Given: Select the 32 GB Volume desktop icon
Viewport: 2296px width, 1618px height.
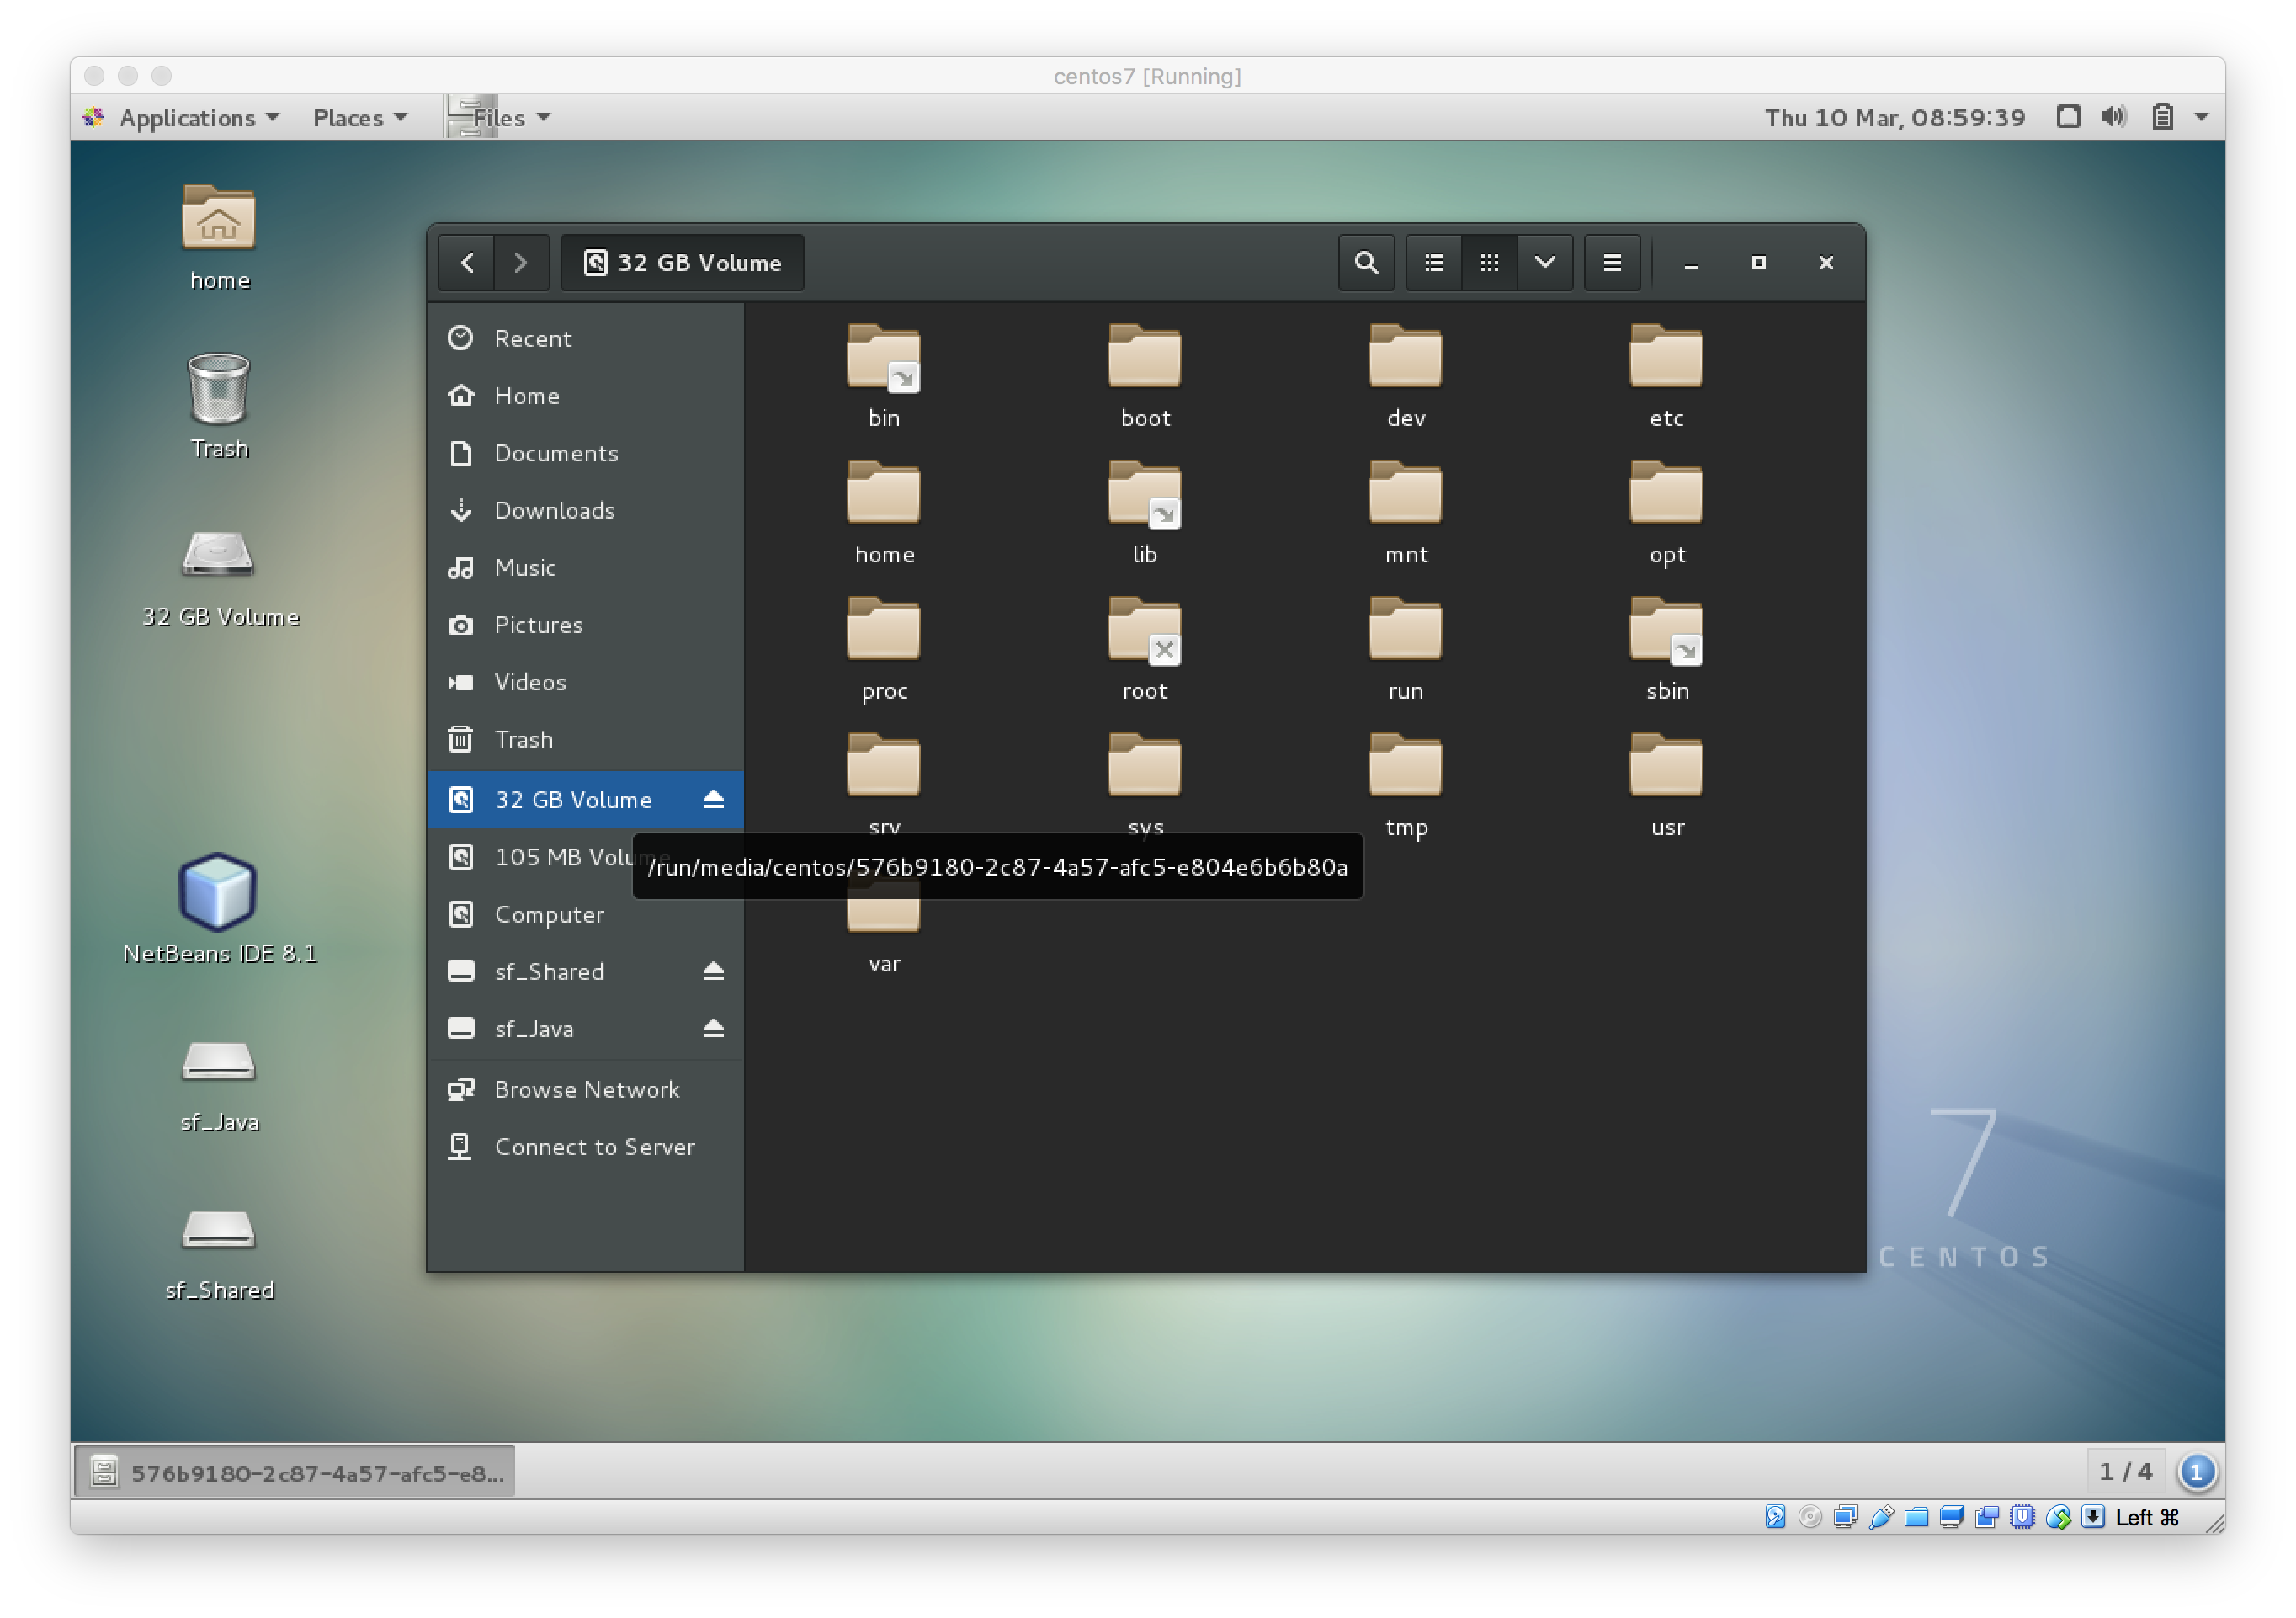Looking at the screenshot, I should click(x=220, y=578).
